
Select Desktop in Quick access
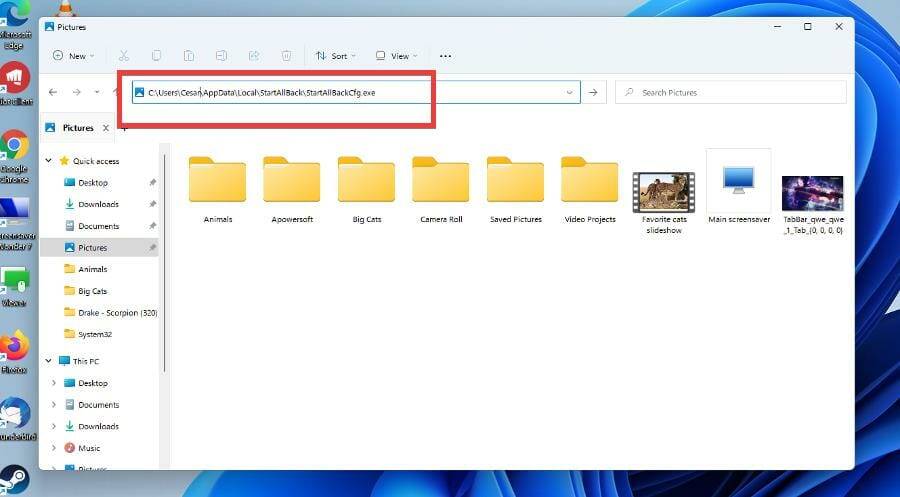93,183
